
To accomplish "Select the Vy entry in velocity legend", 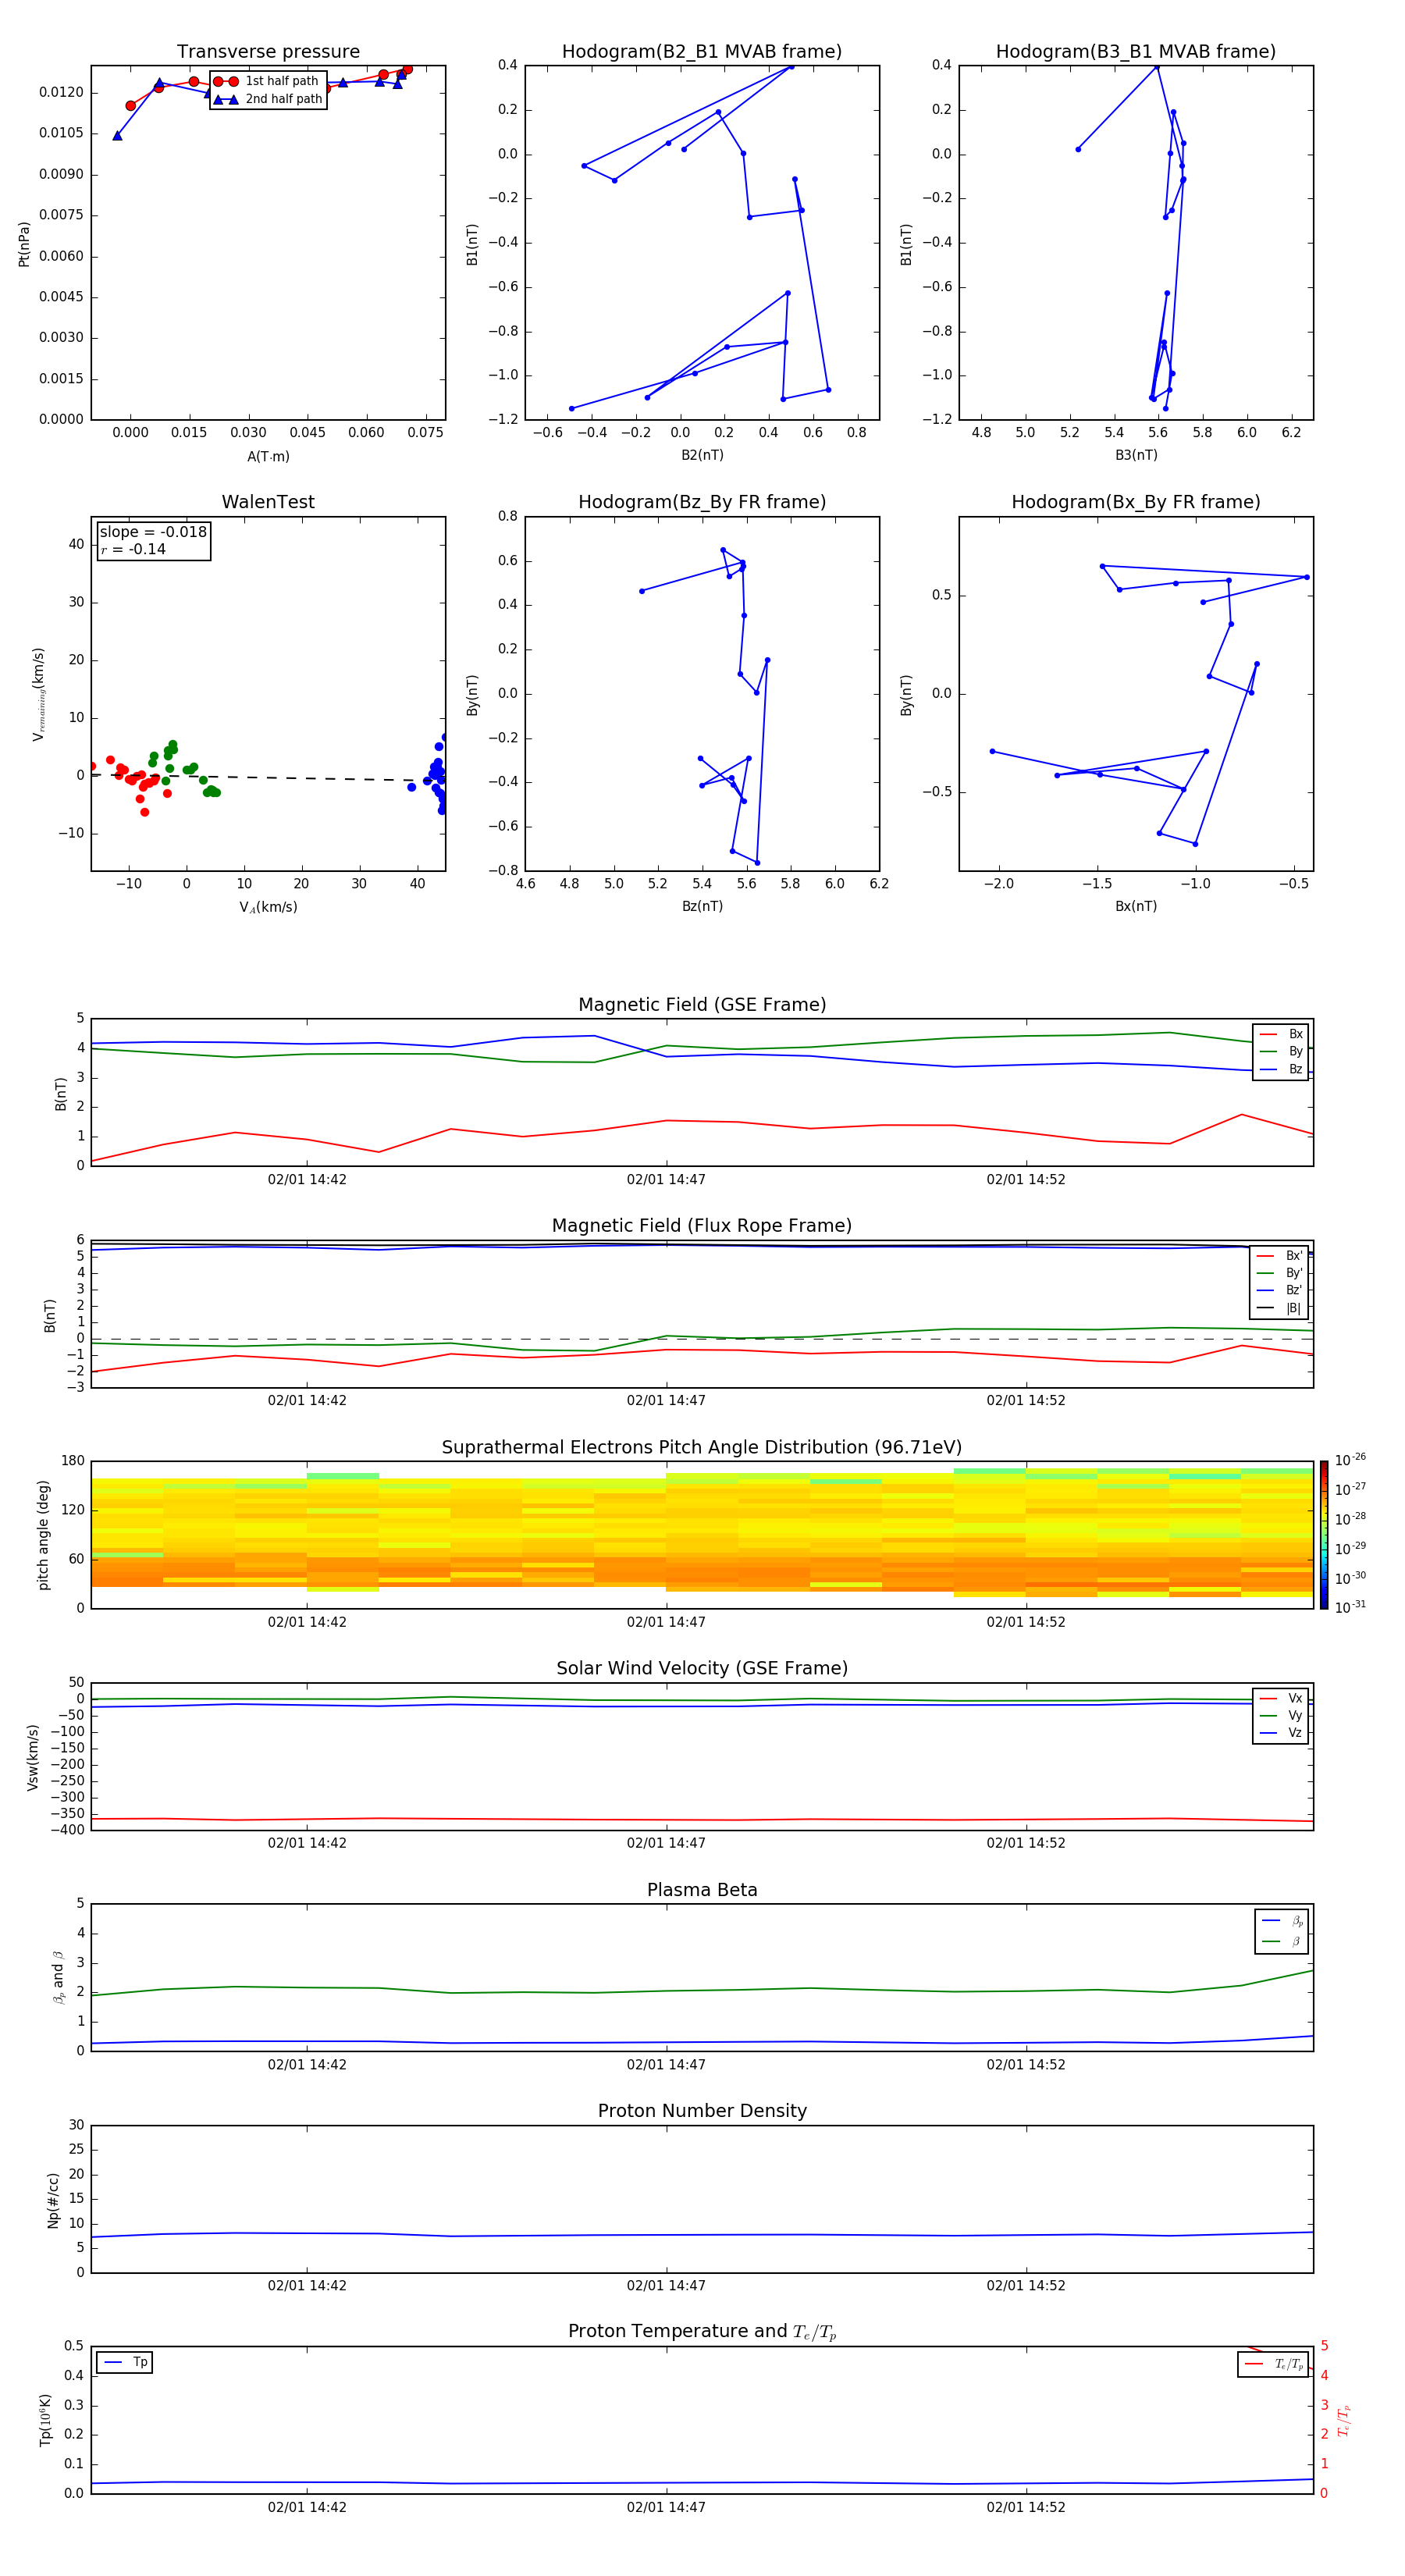I will click(x=1281, y=1716).
